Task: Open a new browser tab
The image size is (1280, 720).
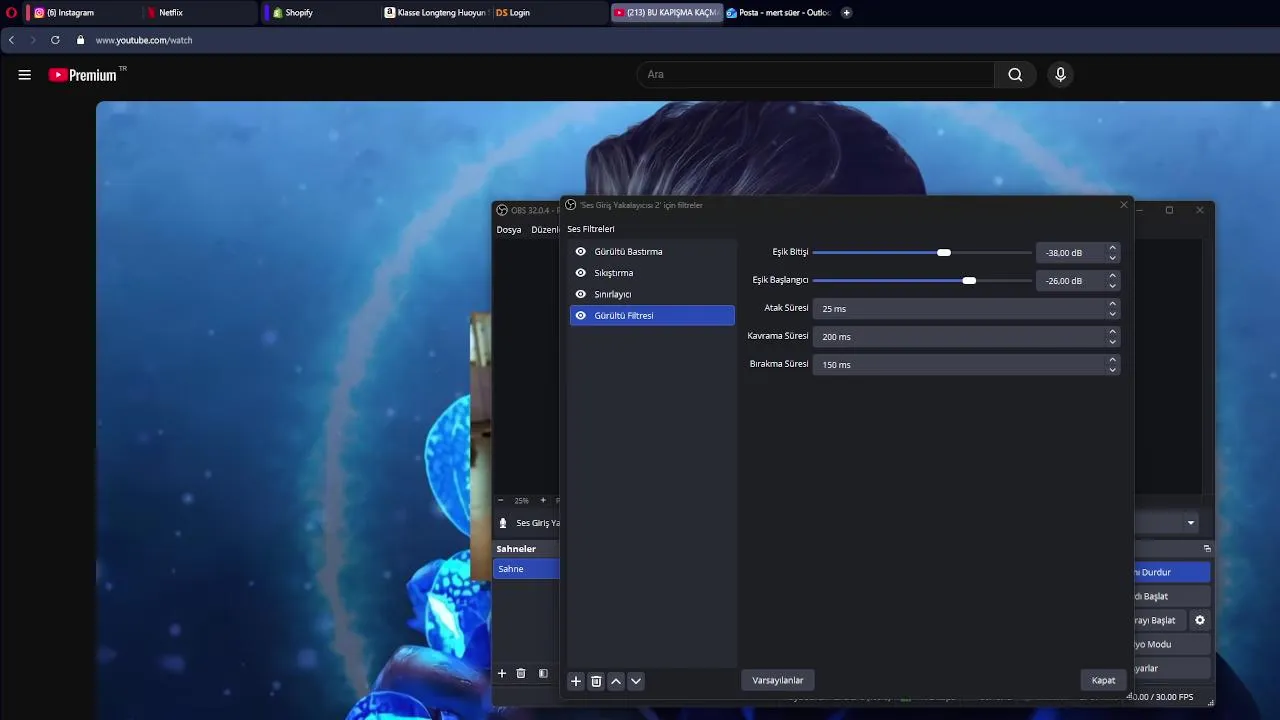Action: pyautogui.click(x=847, y=13)
